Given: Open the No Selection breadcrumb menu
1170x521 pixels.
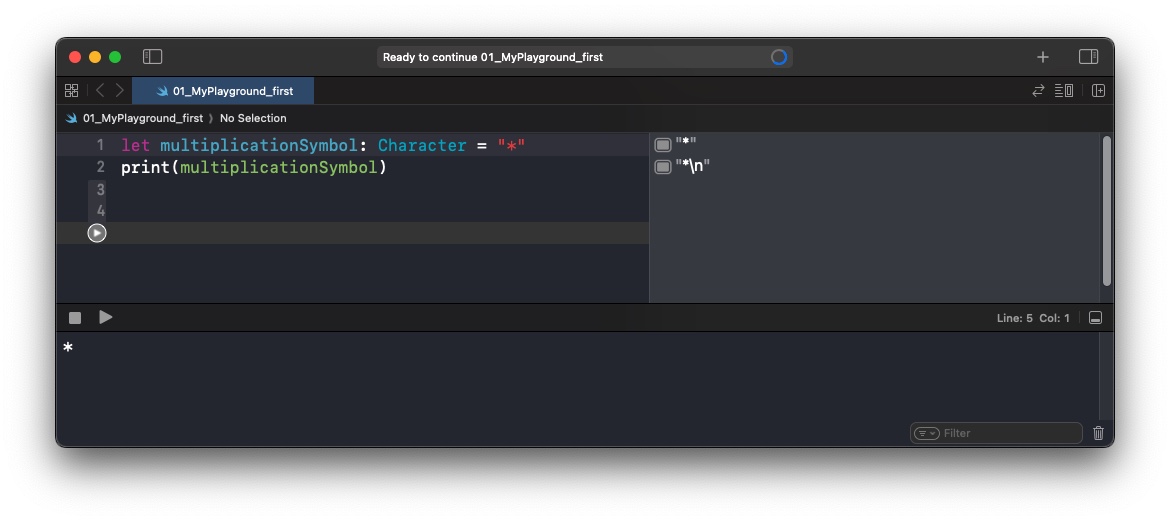Looking at the screenshot, I should click(253, 118).
